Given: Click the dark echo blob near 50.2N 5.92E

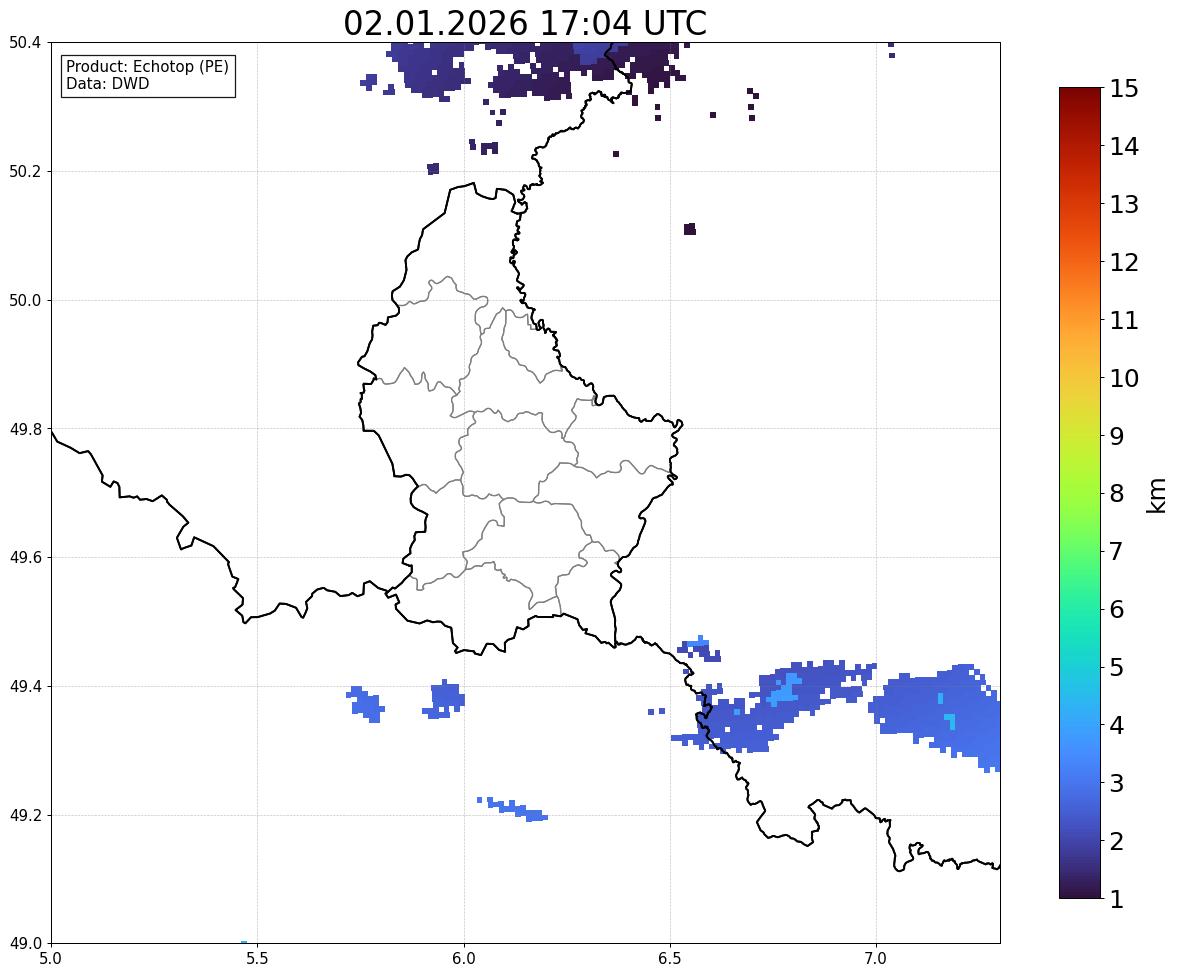Looking at the screenshot, I should pos(433,168).
